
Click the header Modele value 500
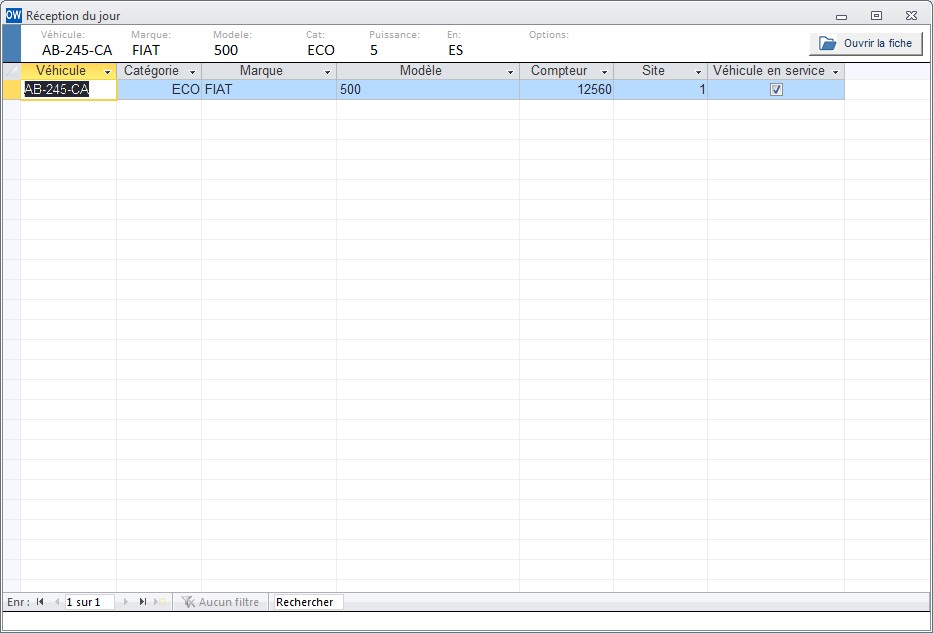click(226, 50)
